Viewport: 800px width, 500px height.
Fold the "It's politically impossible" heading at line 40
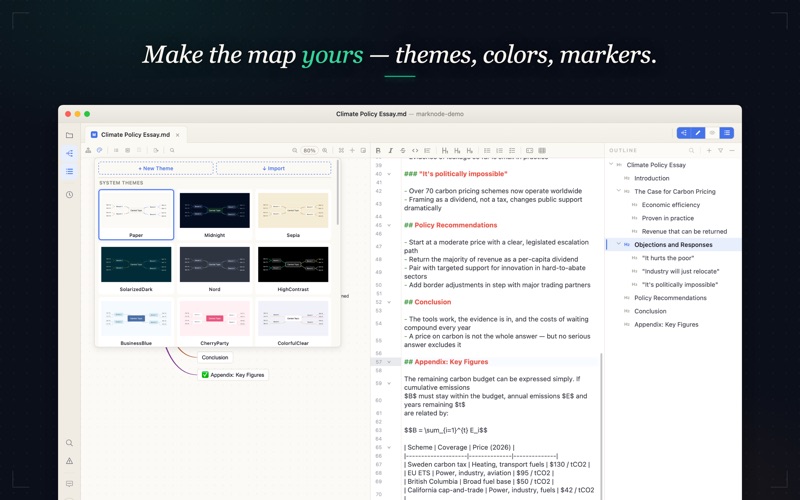point(389,174)
